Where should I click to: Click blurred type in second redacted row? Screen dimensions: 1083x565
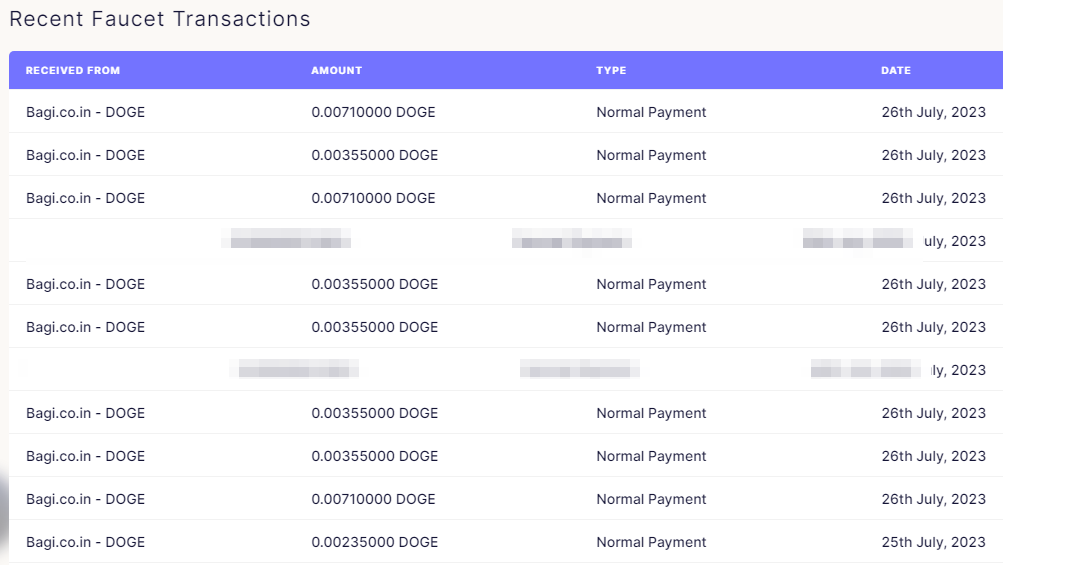(865, 370)
